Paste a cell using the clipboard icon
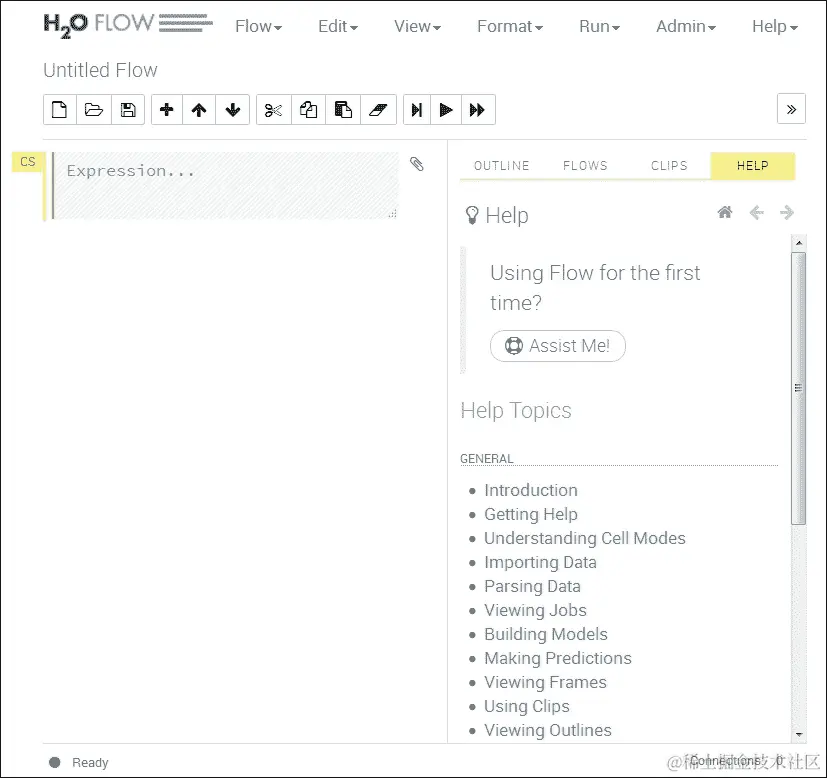827x778 pixels. coord(343,110)
